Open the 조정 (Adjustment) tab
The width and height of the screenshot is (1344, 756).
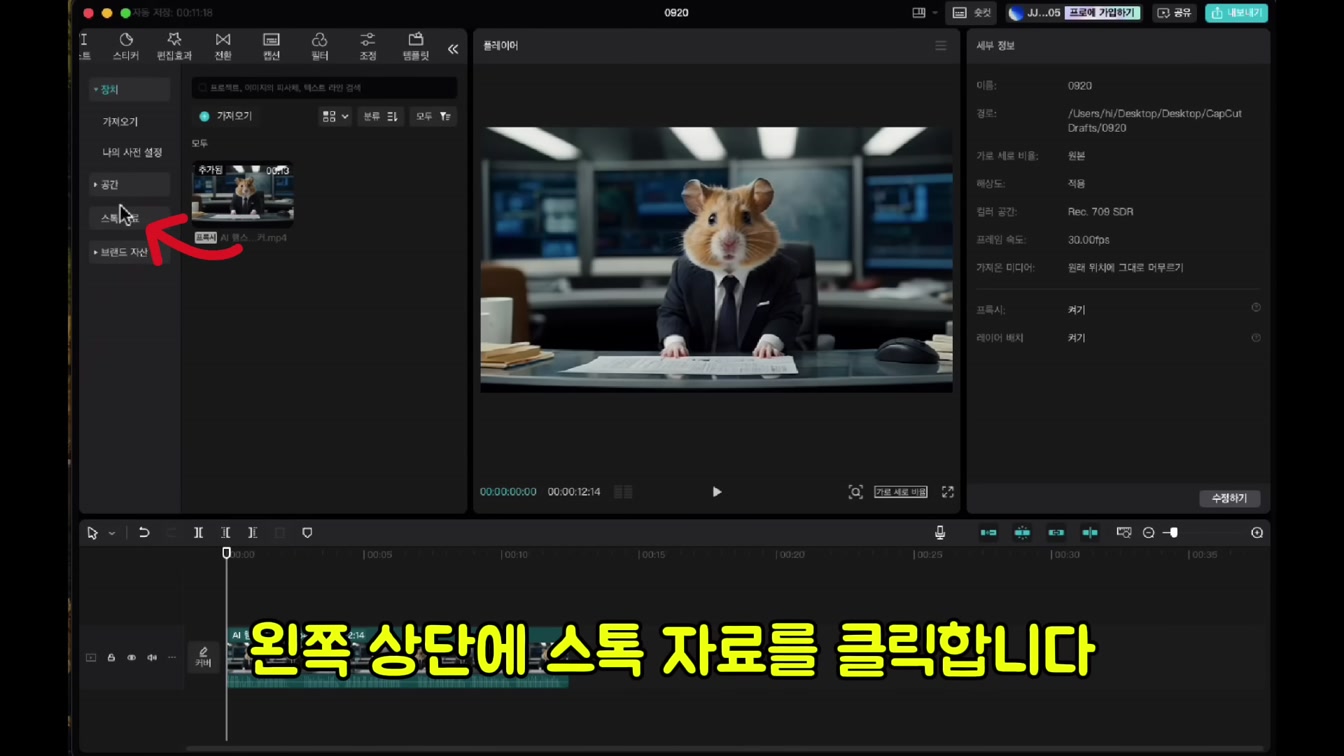[x=368, y=46]
